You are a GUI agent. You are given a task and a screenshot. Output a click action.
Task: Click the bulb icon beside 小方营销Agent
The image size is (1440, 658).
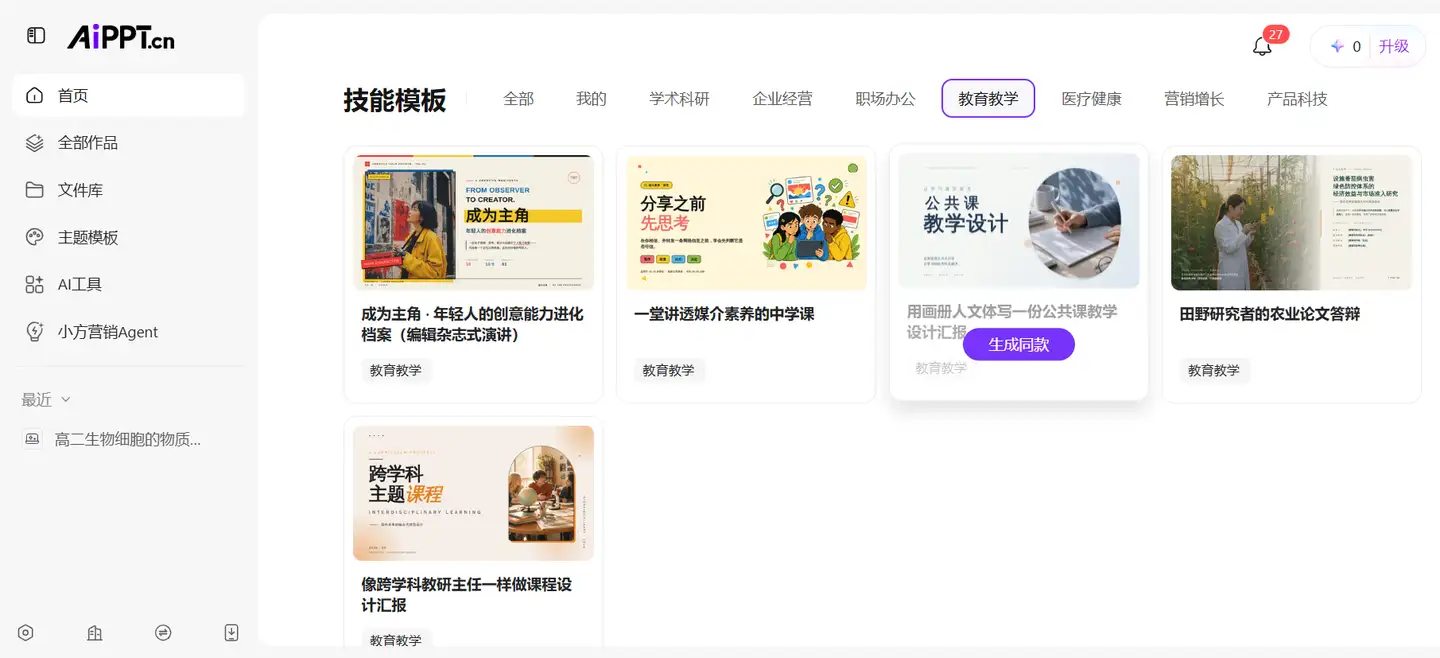click(x=35, y=332)
